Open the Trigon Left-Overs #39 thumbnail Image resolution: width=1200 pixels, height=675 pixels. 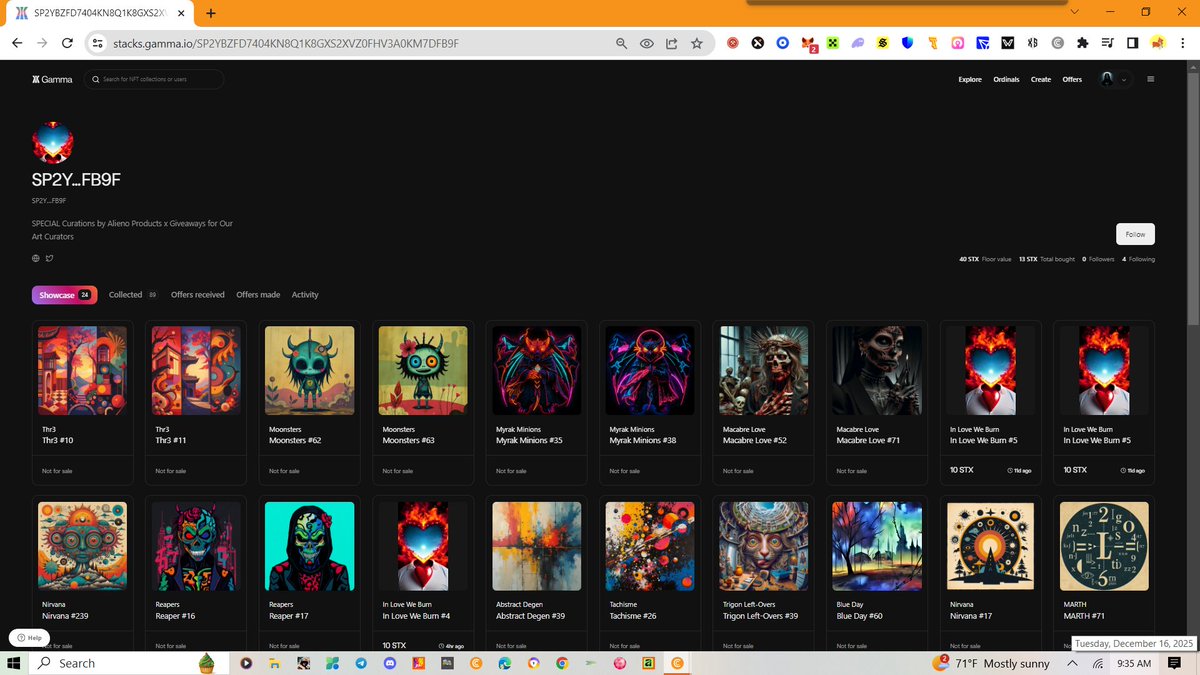pos(764,546)
